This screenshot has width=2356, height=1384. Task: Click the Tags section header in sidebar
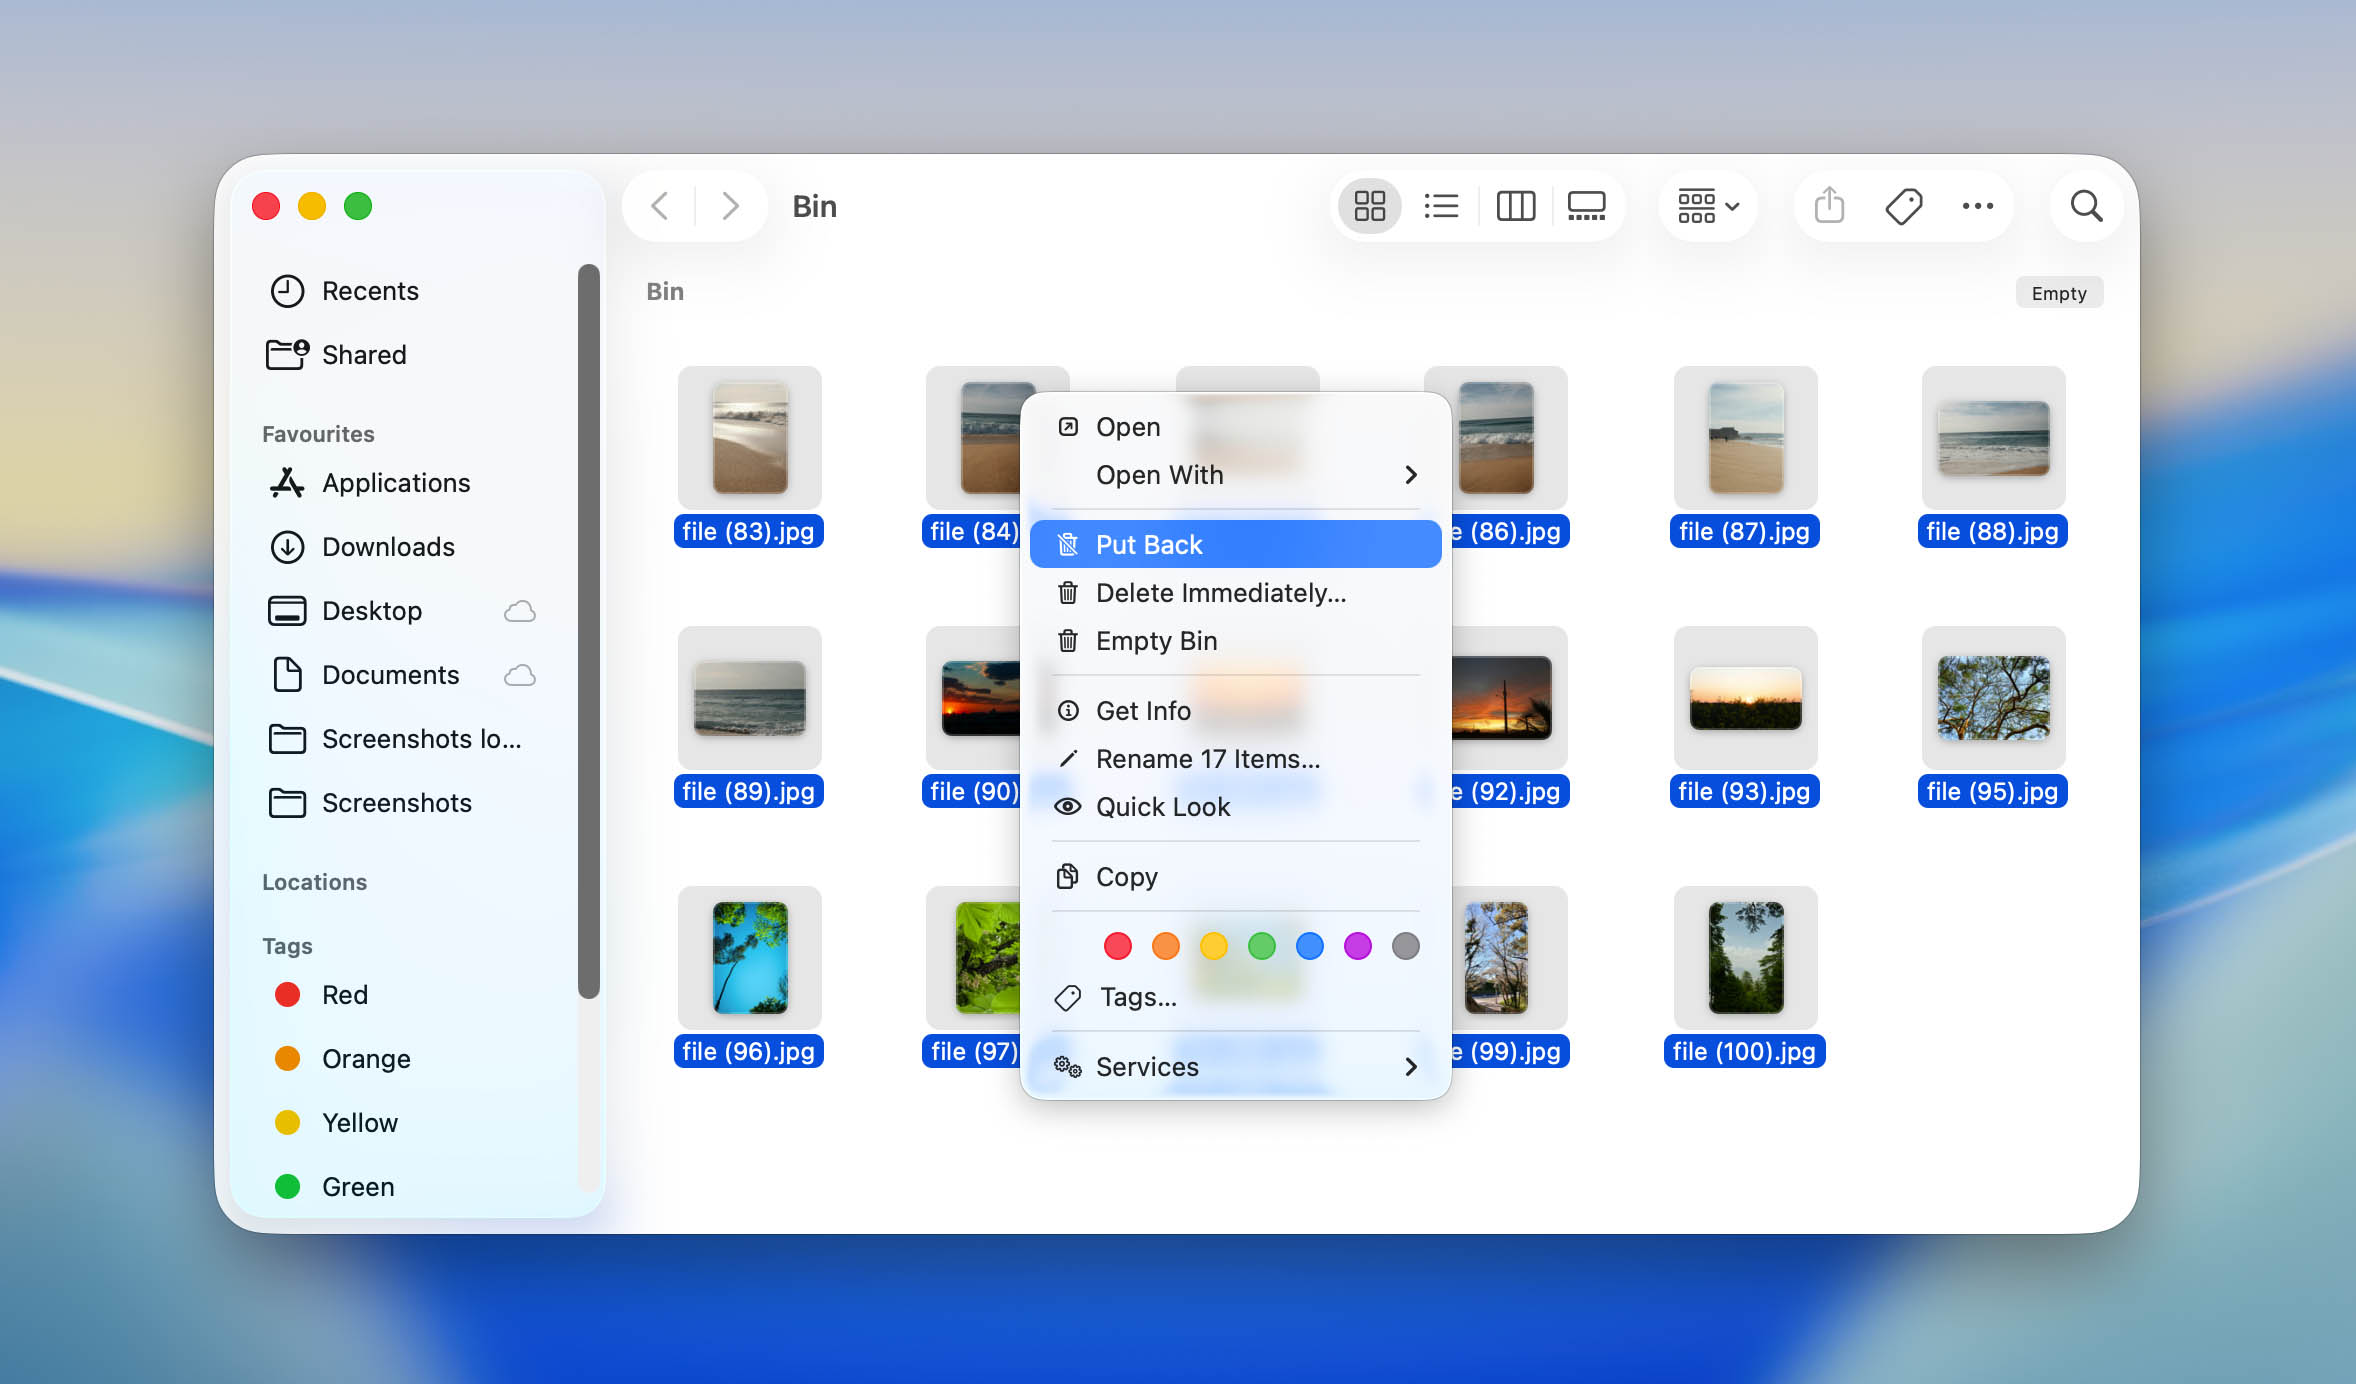[x=287, y=946]
